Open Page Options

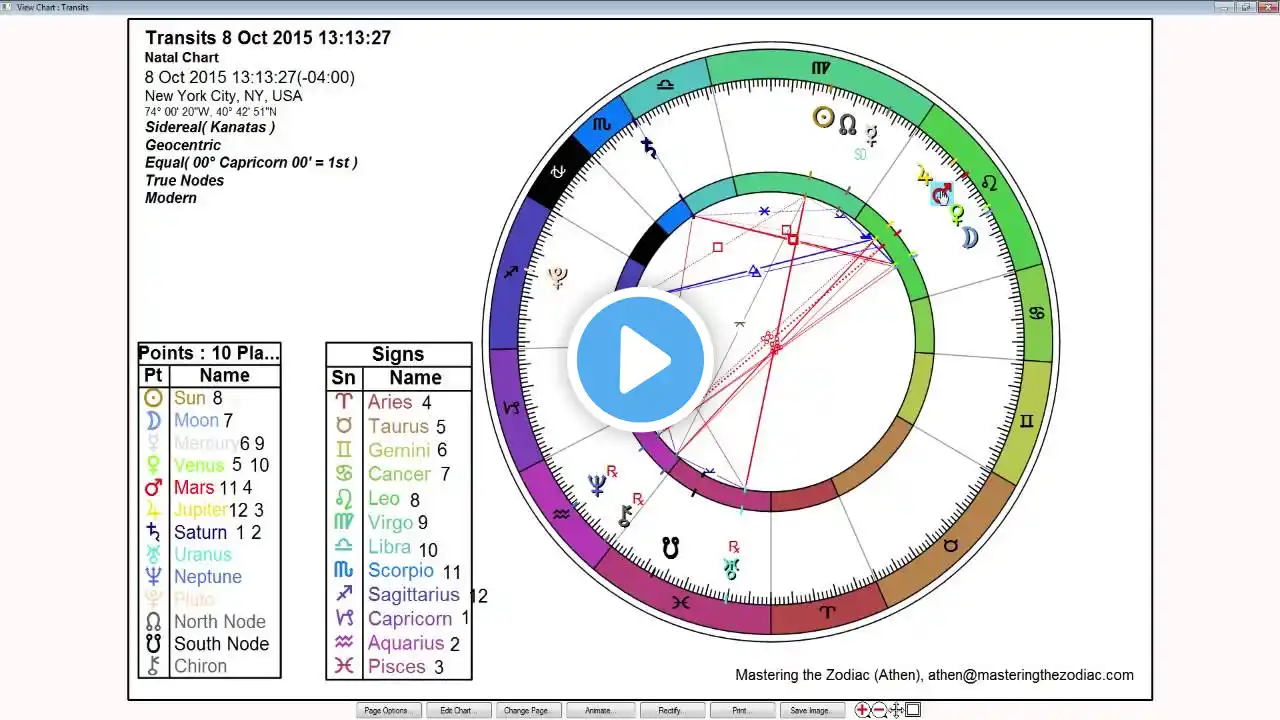[386, 710]
